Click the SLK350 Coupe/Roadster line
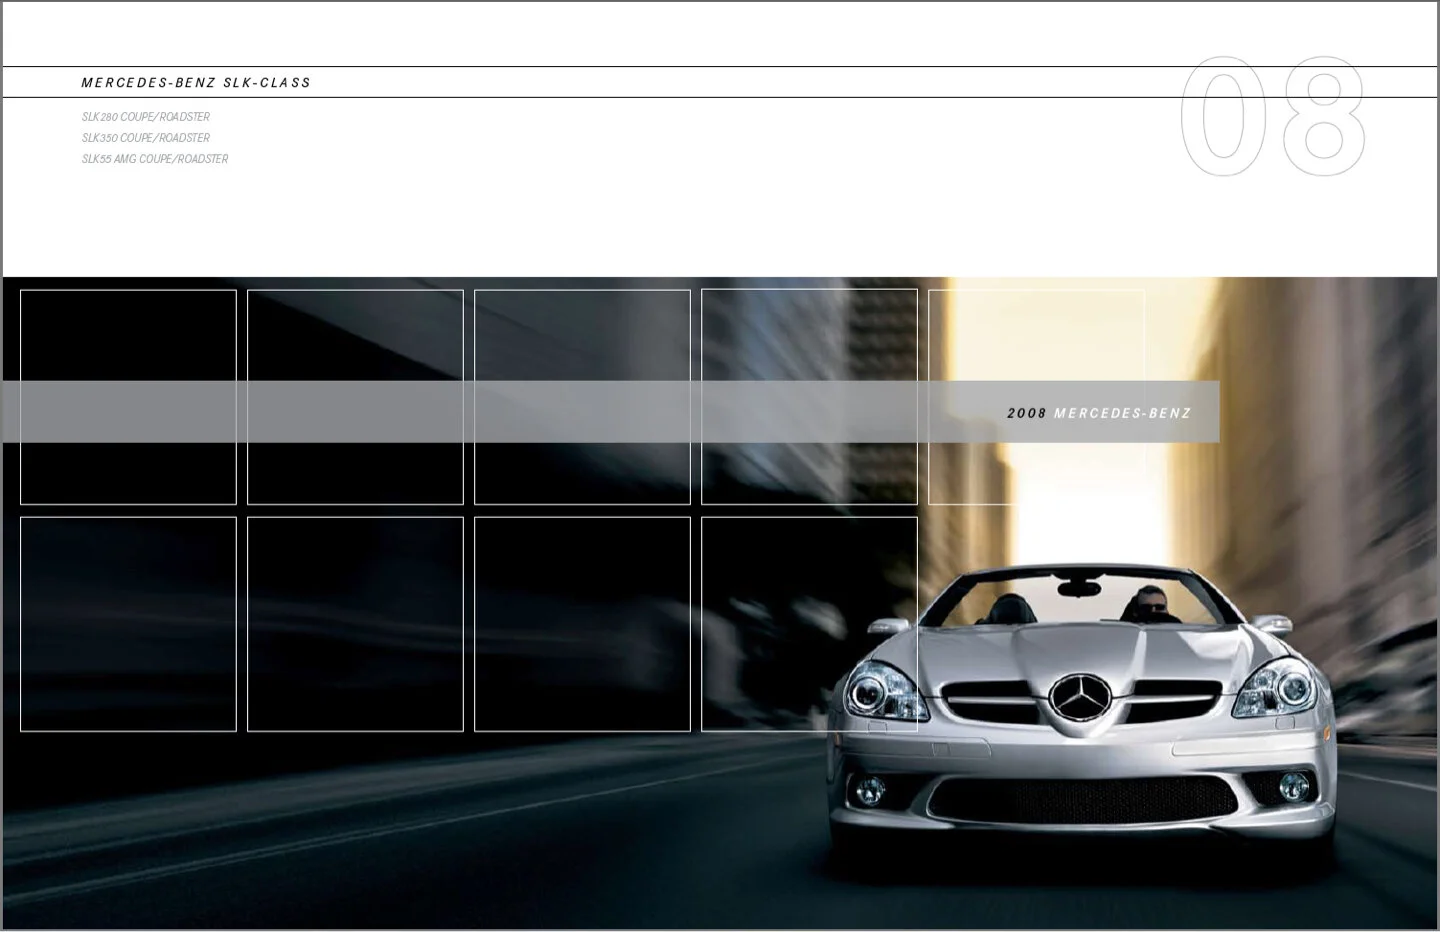The width and height of the screenshot is (1440, 932). 146,138
